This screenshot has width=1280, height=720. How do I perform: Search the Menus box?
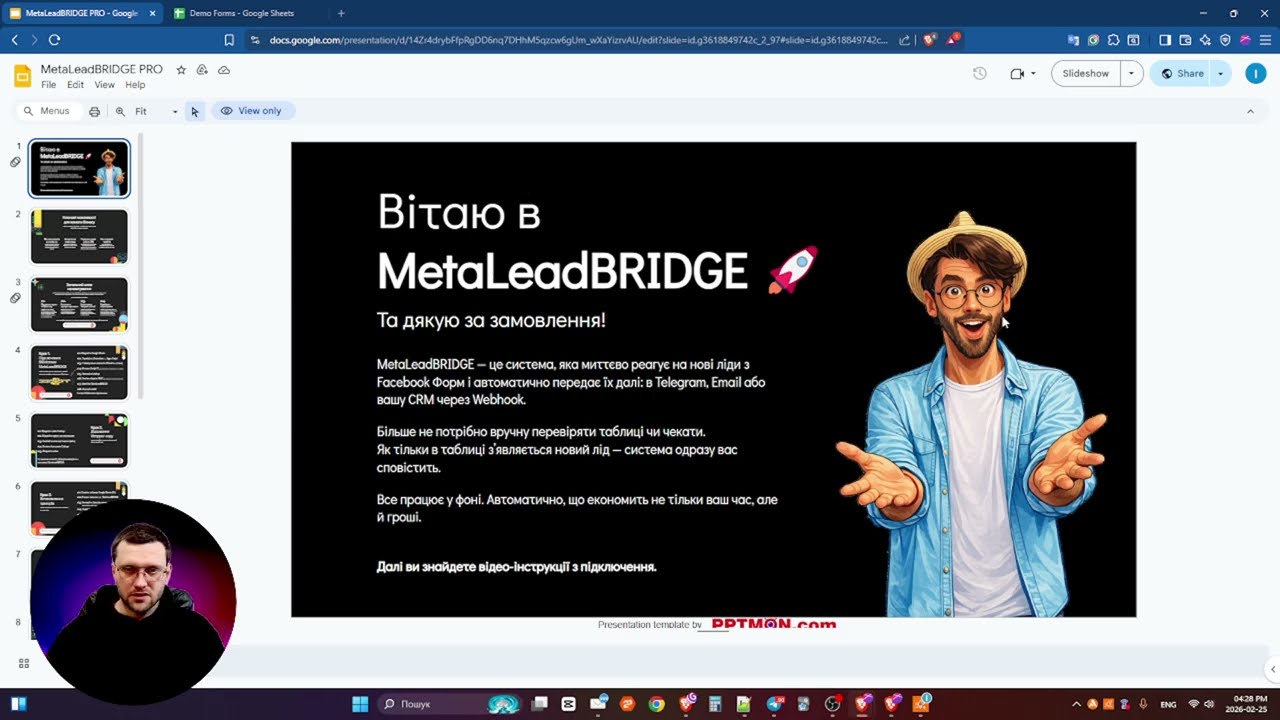tap(49, 111)
